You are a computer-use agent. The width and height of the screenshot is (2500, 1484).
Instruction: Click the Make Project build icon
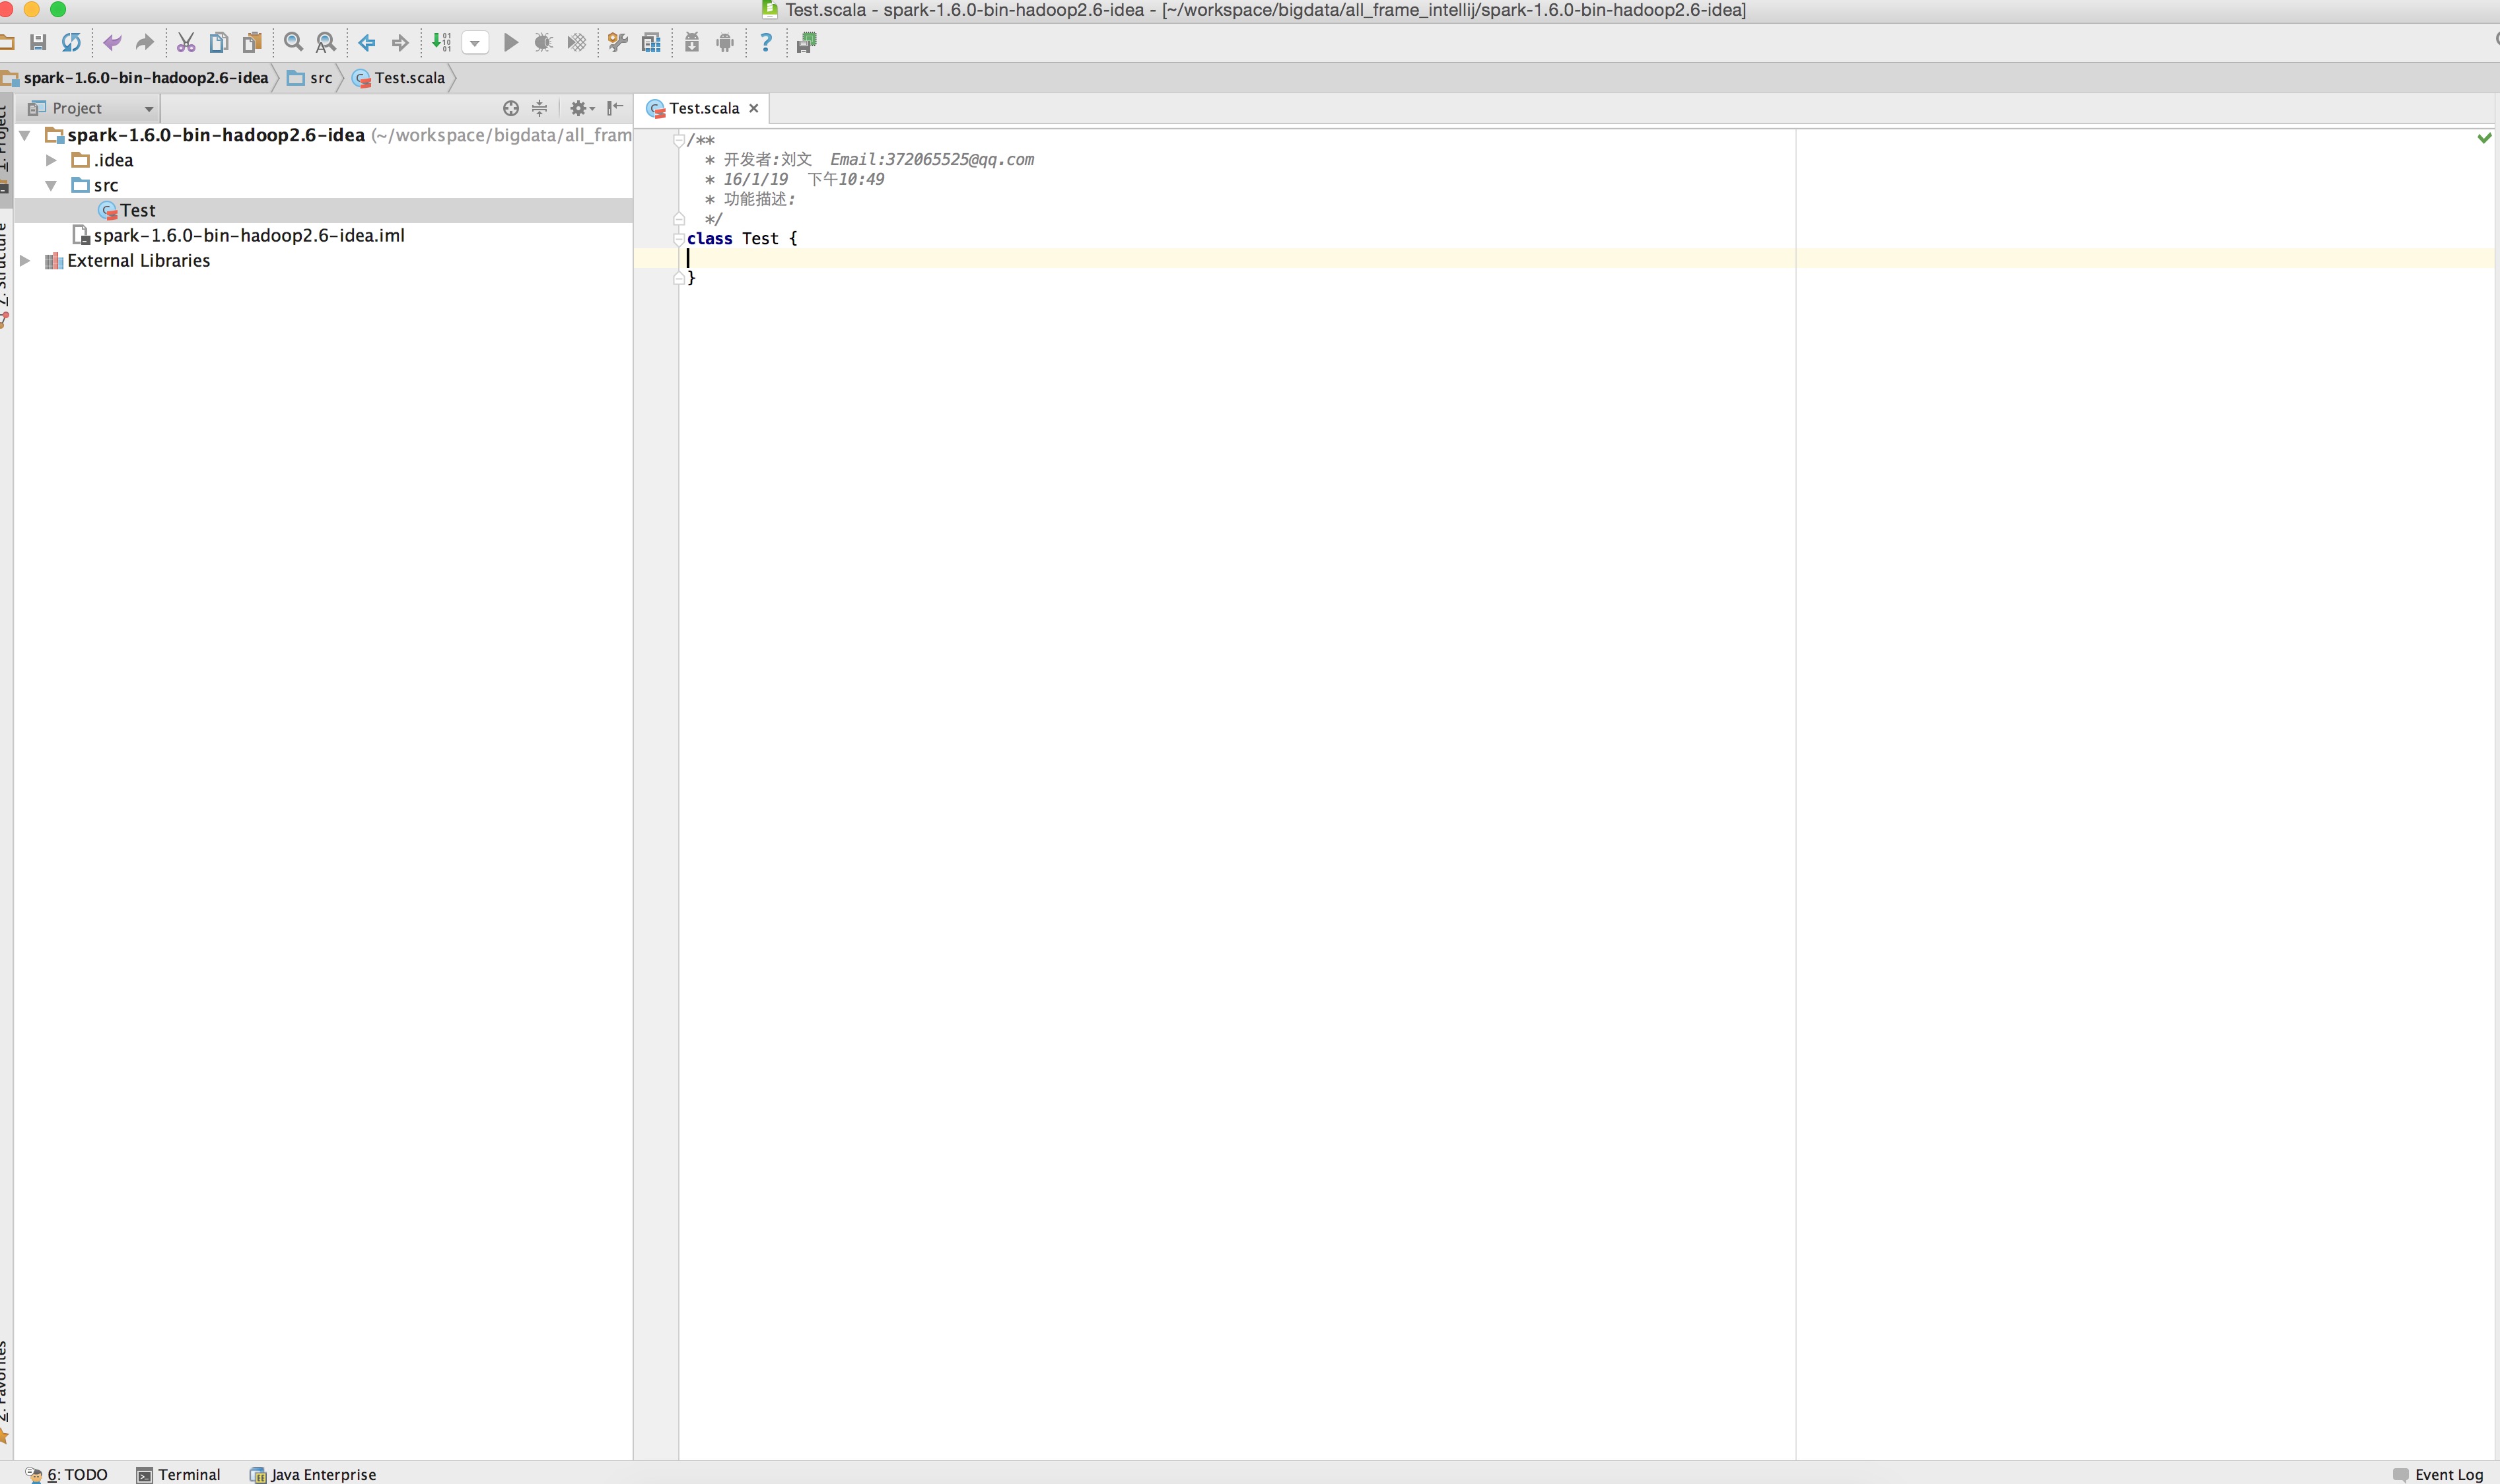click(441, 42)
